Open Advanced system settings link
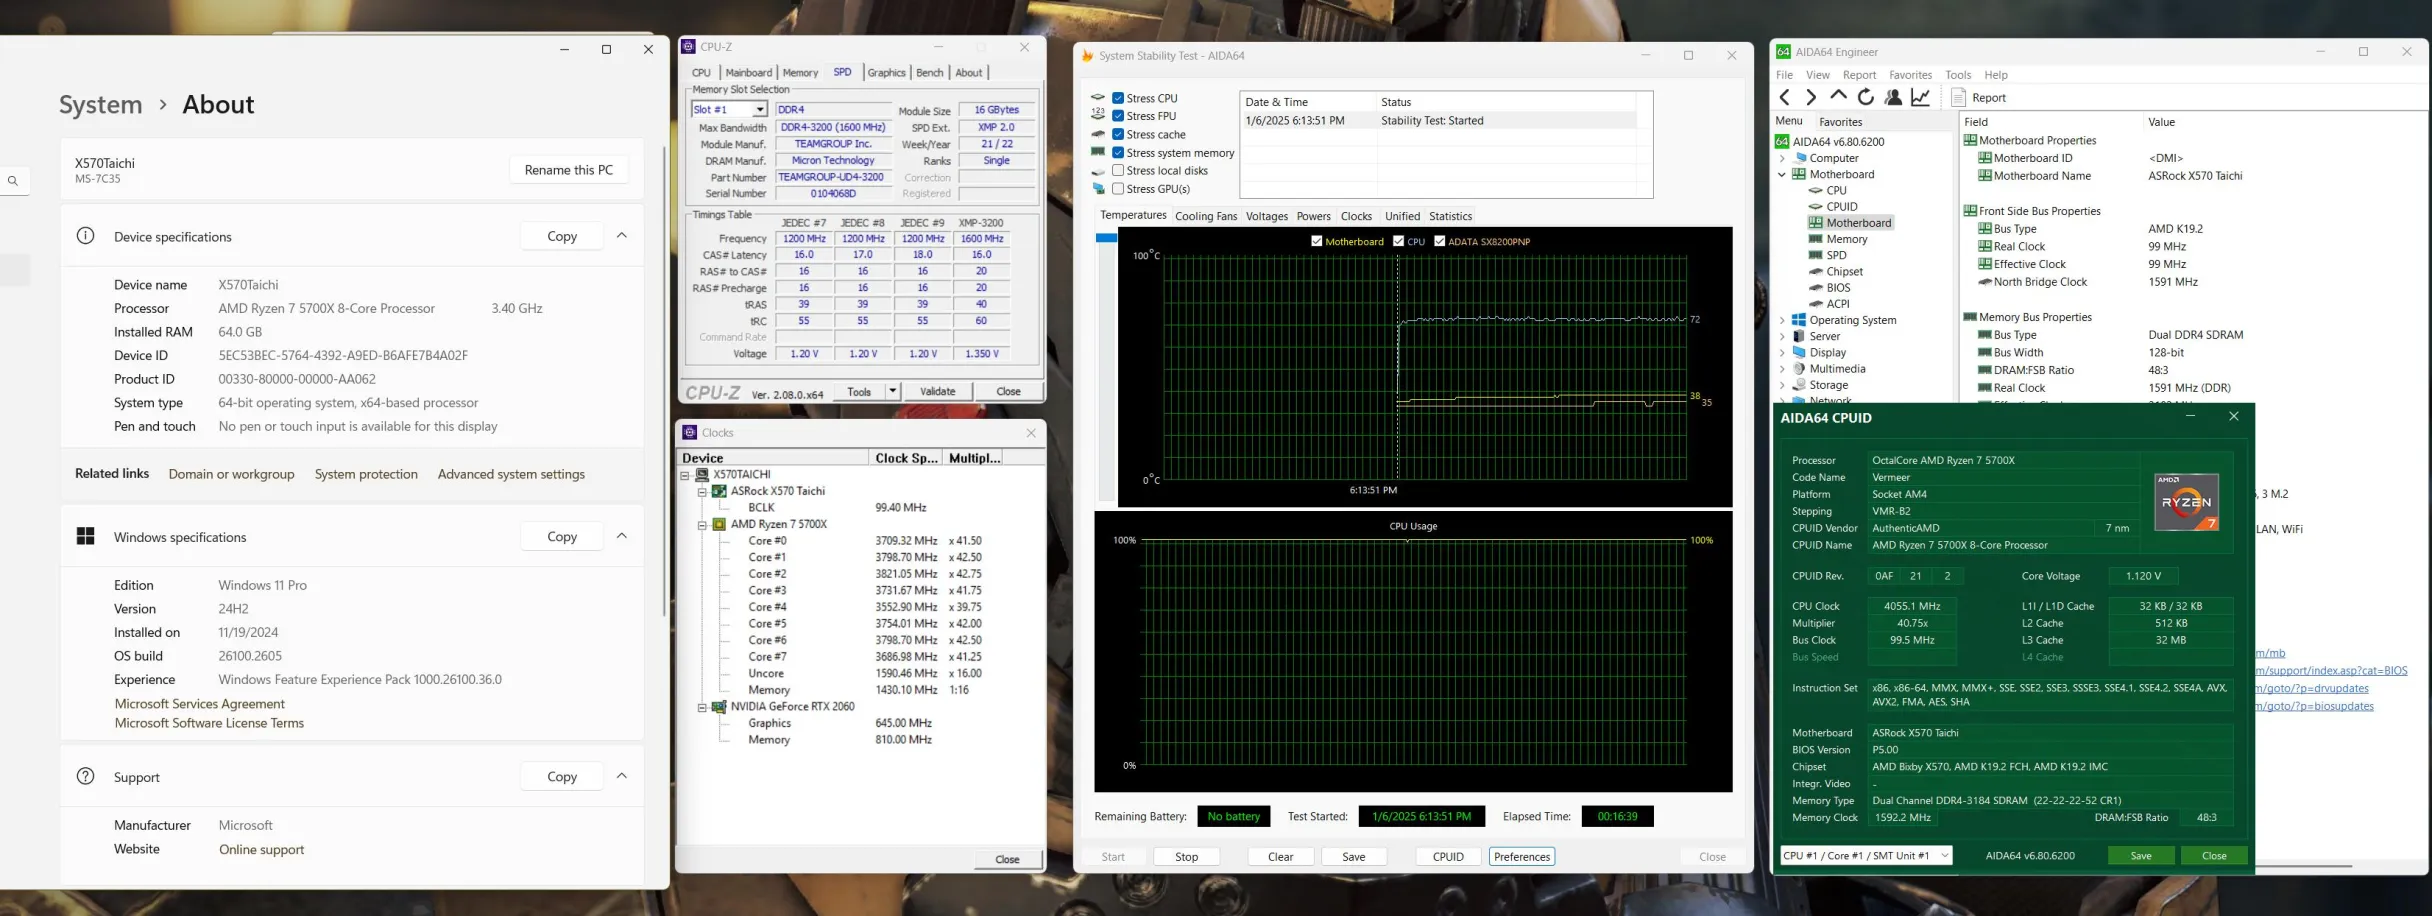Viewport: 2432px width, 916px height. click(511, 475)
